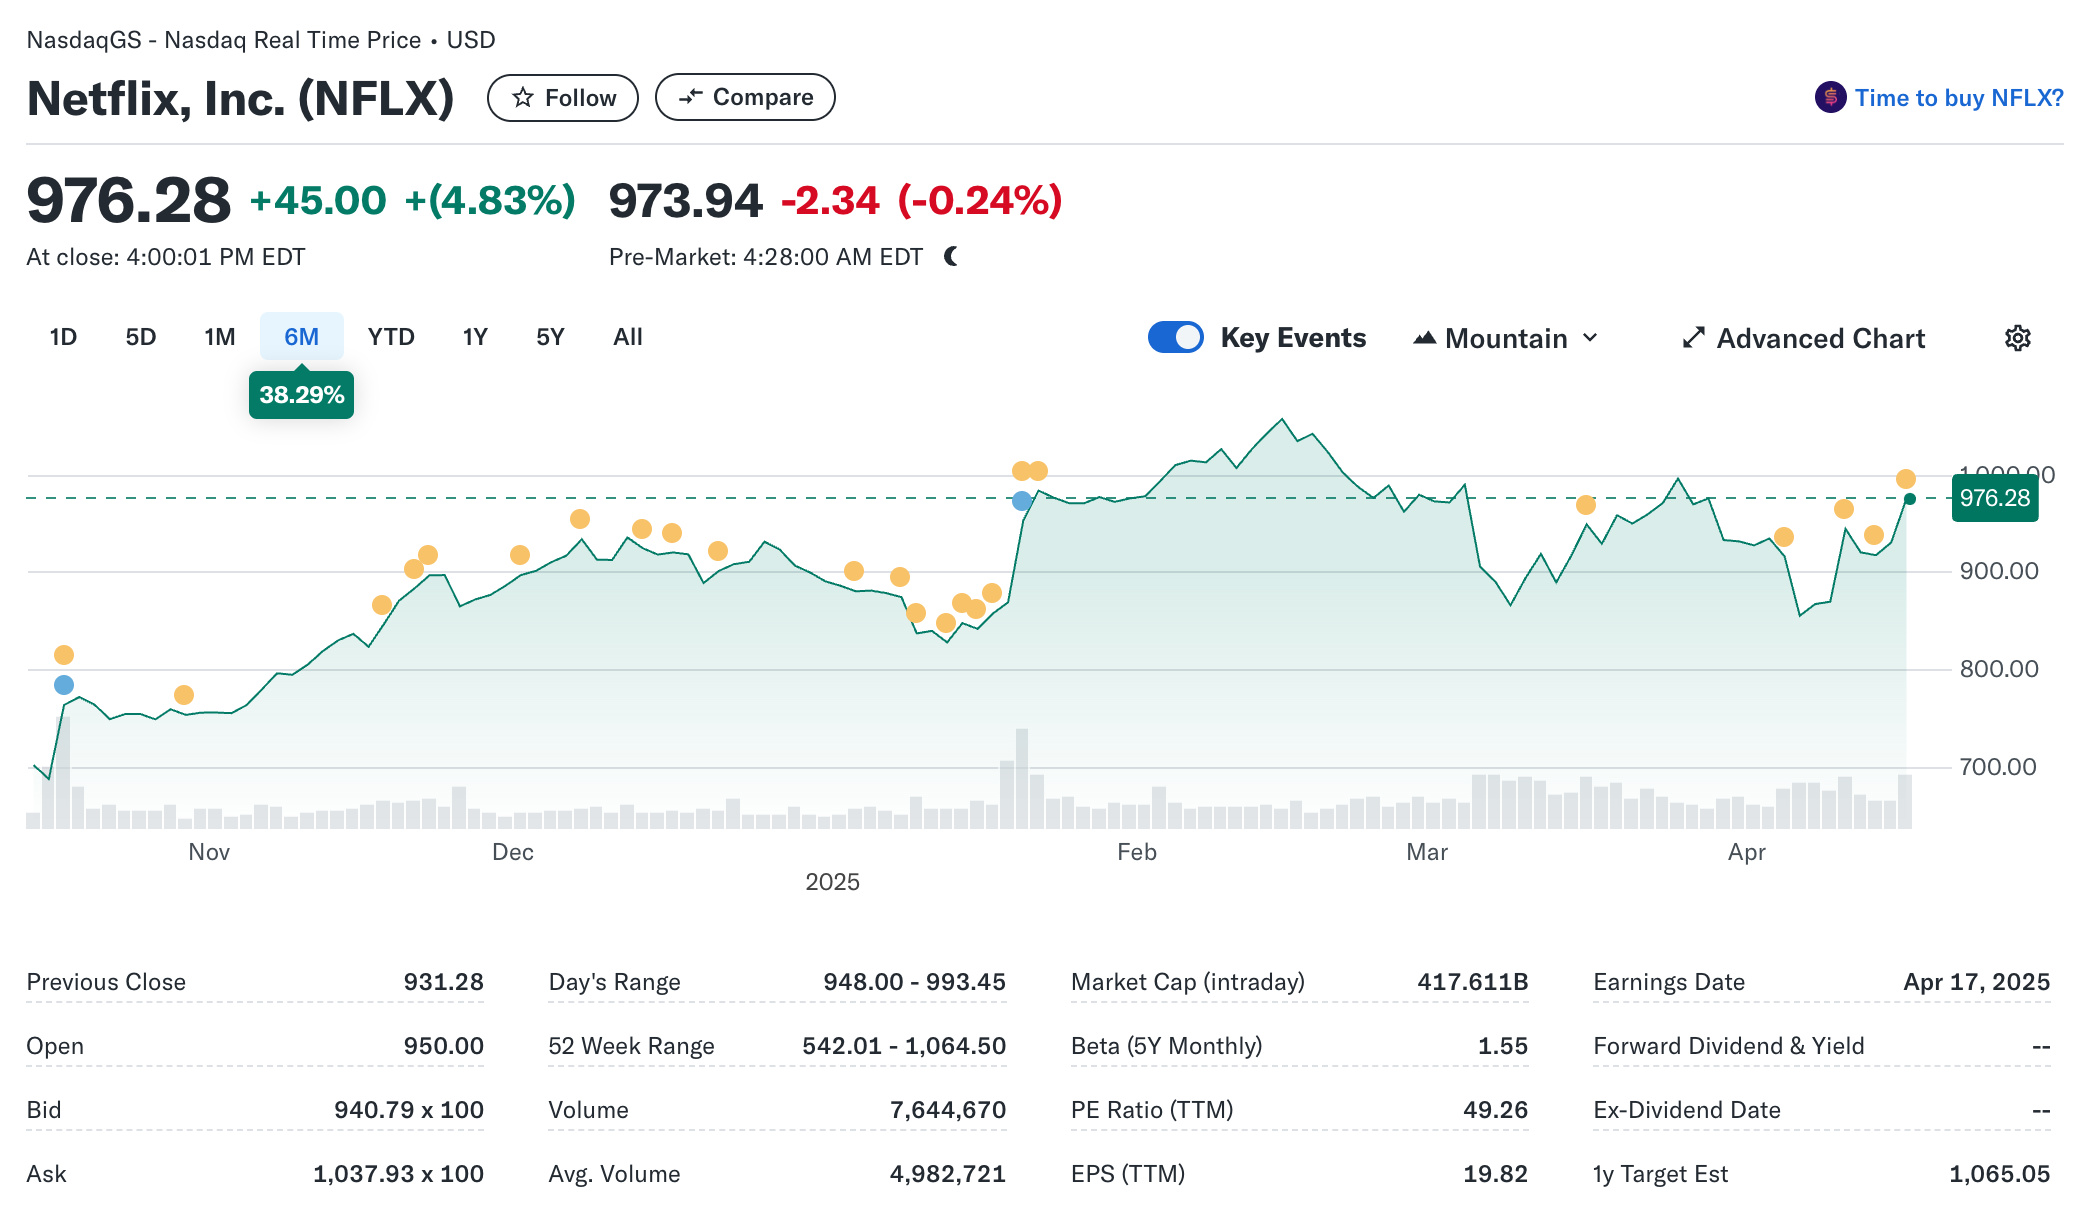The image size is (2090, 1224).
Task: Select the 1M range tab
Action: pyautogui.click(x=220, y=337)
